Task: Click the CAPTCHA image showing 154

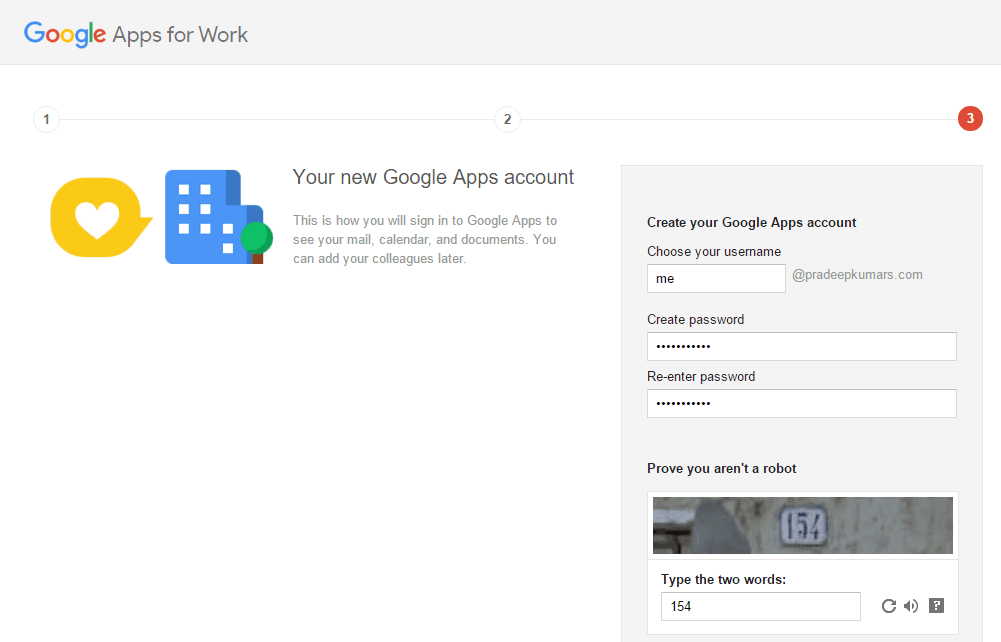Action: (802, 525)
